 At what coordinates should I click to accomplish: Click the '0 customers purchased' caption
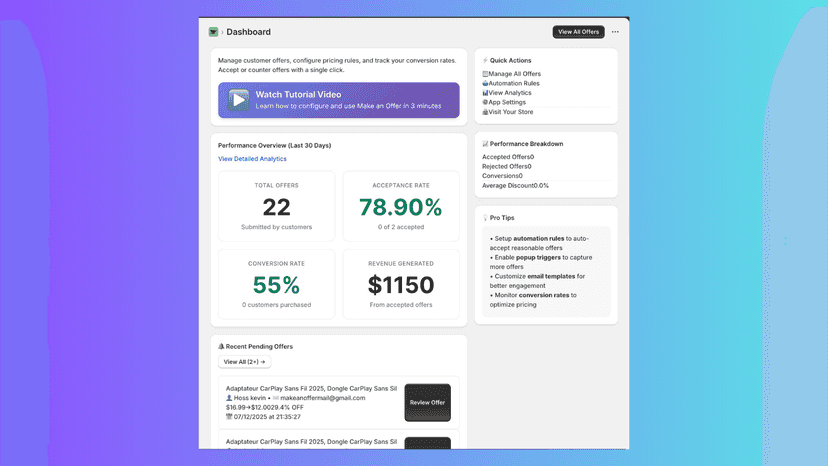(276, 305)
